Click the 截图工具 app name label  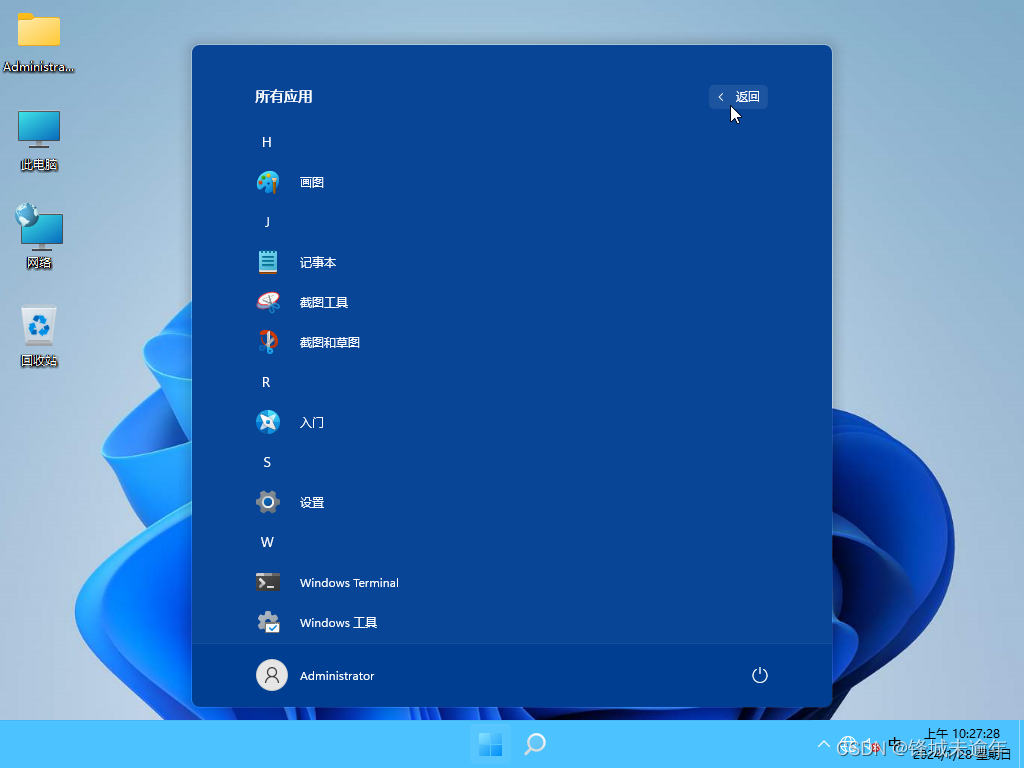point(323,302)
